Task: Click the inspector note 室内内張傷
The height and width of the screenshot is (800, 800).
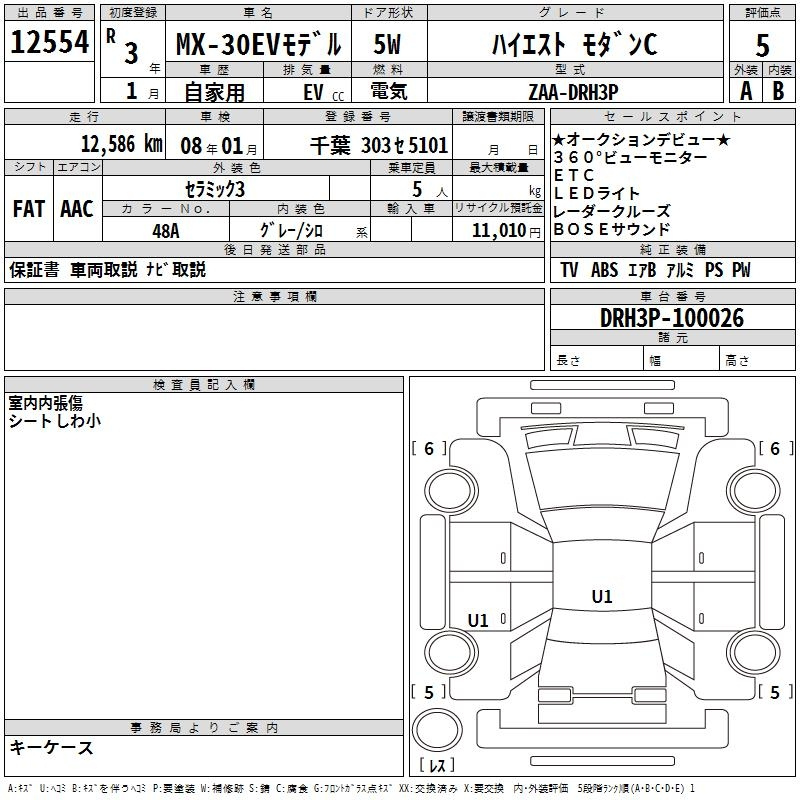Action: (x=45, y=403)
